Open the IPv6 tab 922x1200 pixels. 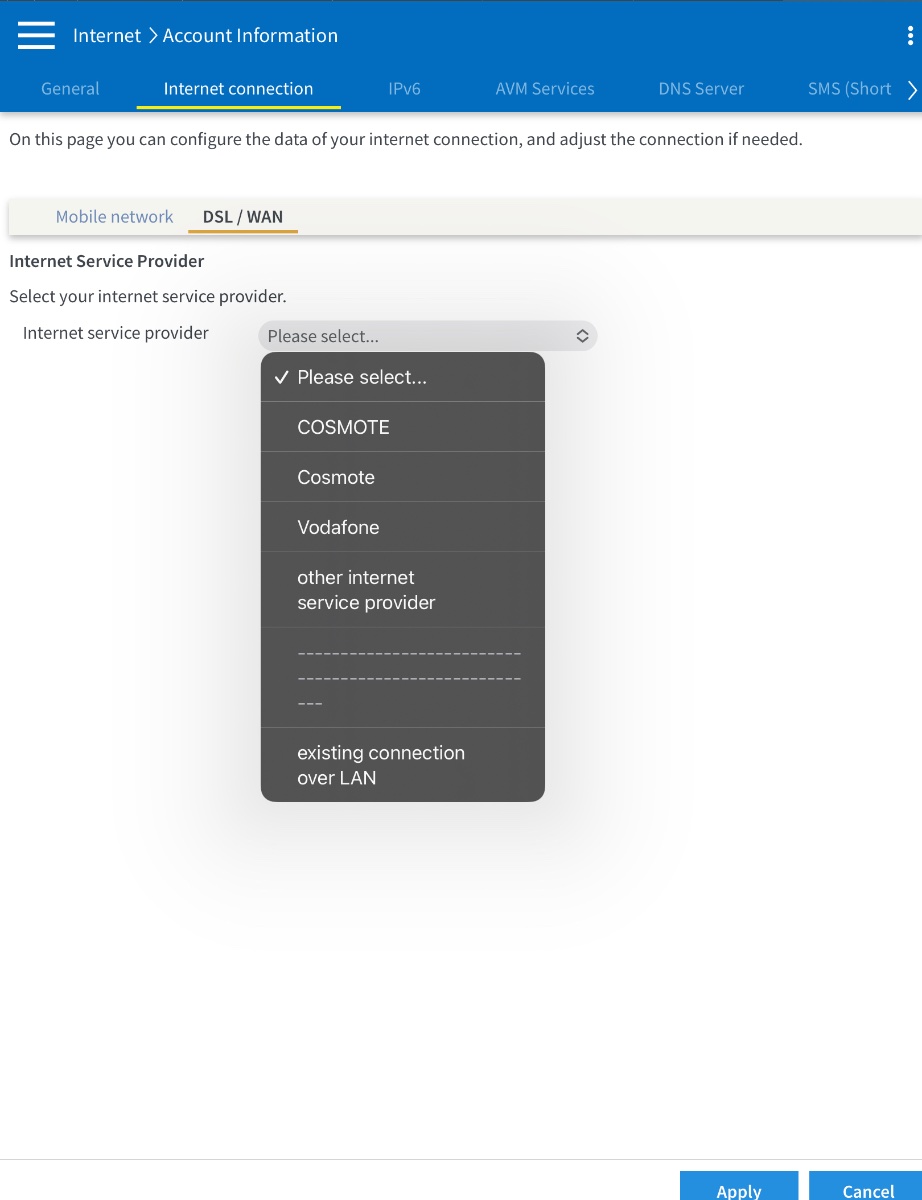point(404,89)
